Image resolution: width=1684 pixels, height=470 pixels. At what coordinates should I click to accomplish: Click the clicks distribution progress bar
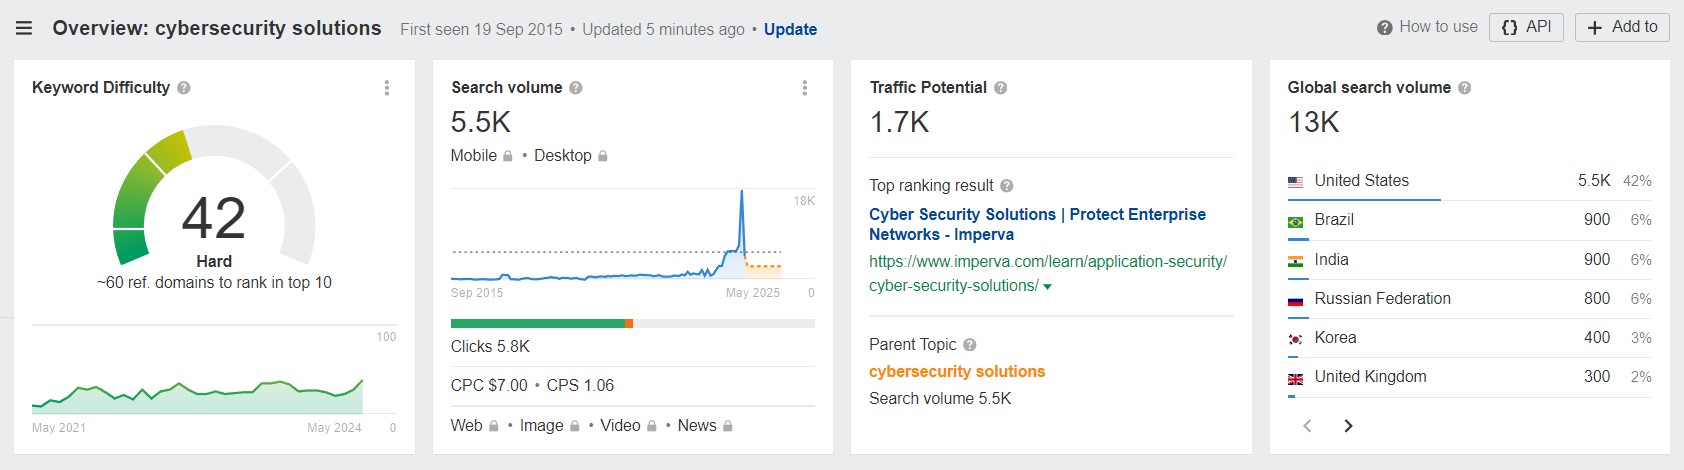[x=632, y=324]
